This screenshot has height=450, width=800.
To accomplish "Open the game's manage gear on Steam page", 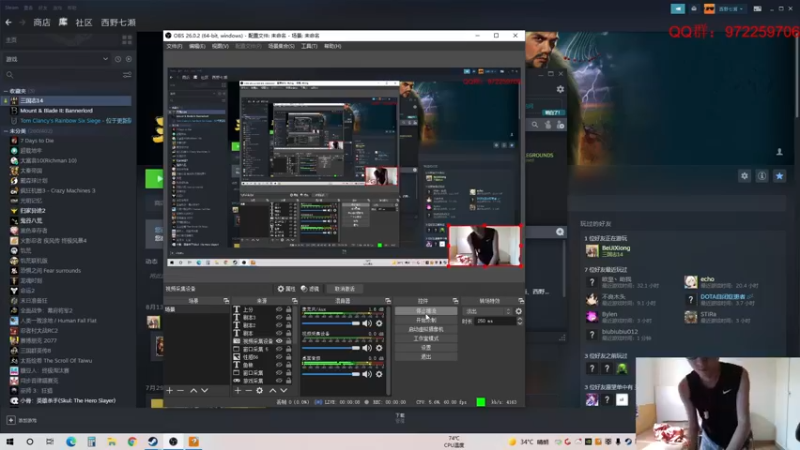I will (744, 176).
